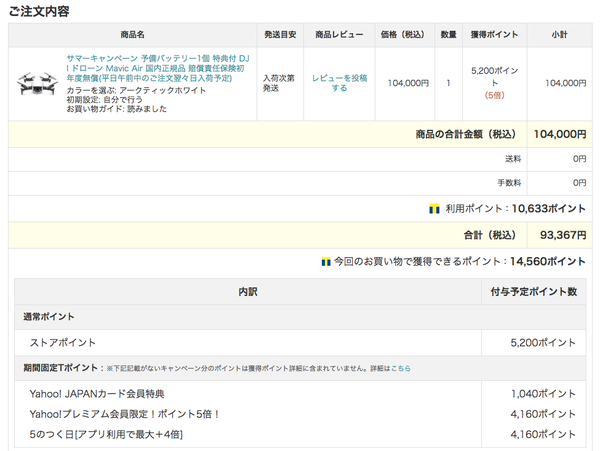
Task: Select the 商品レビュー column header
Action: point(339,35)
